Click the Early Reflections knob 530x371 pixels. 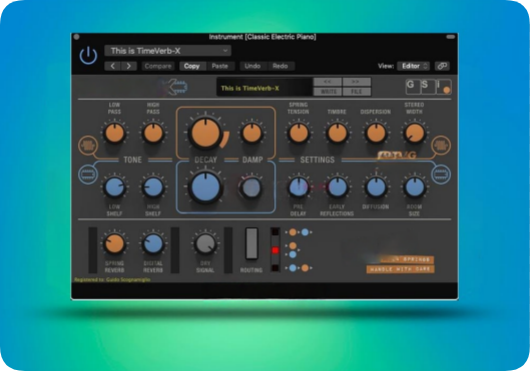[337, 187]
